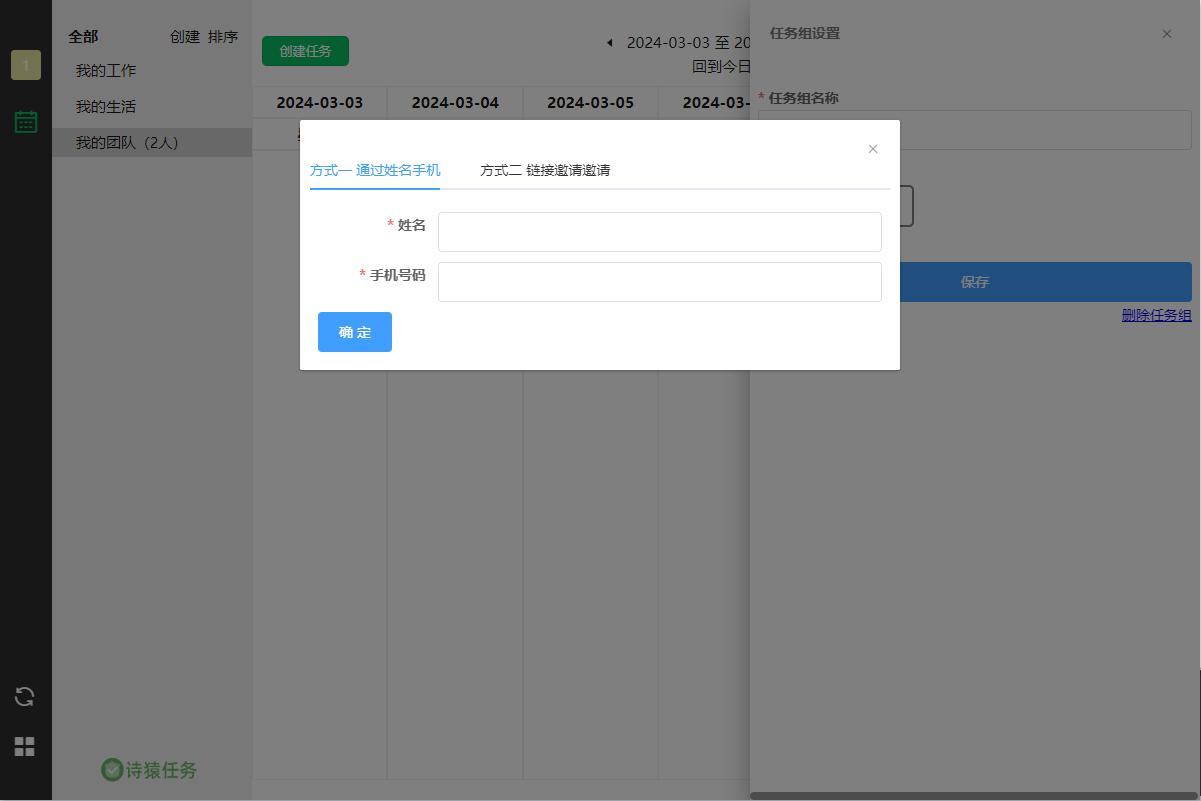Click the calendar icon in left sidebar
Image resolution: width=1201 pixels, height=801 pixels.
pos(26,122)
